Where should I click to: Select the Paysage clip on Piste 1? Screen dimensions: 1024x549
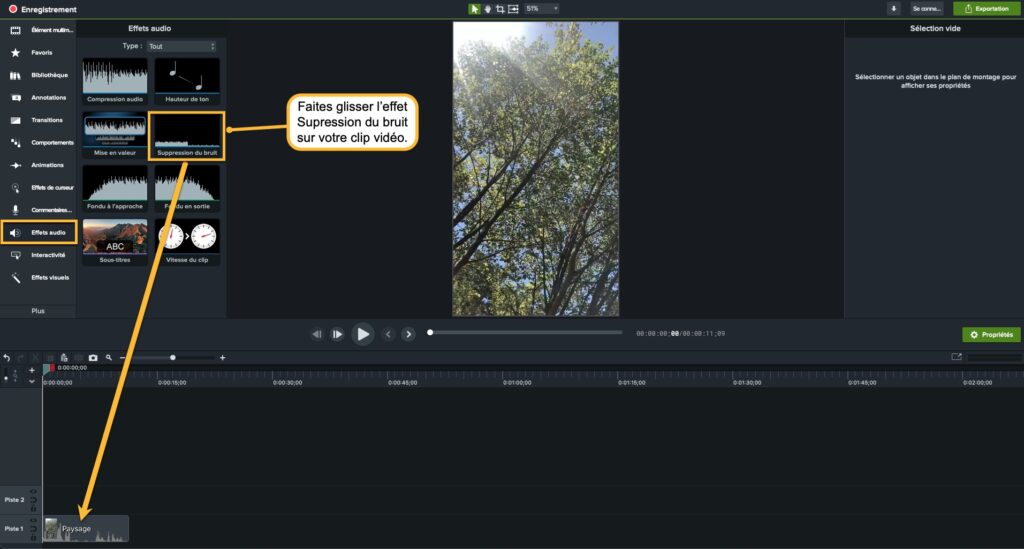(x=86, y=529)
